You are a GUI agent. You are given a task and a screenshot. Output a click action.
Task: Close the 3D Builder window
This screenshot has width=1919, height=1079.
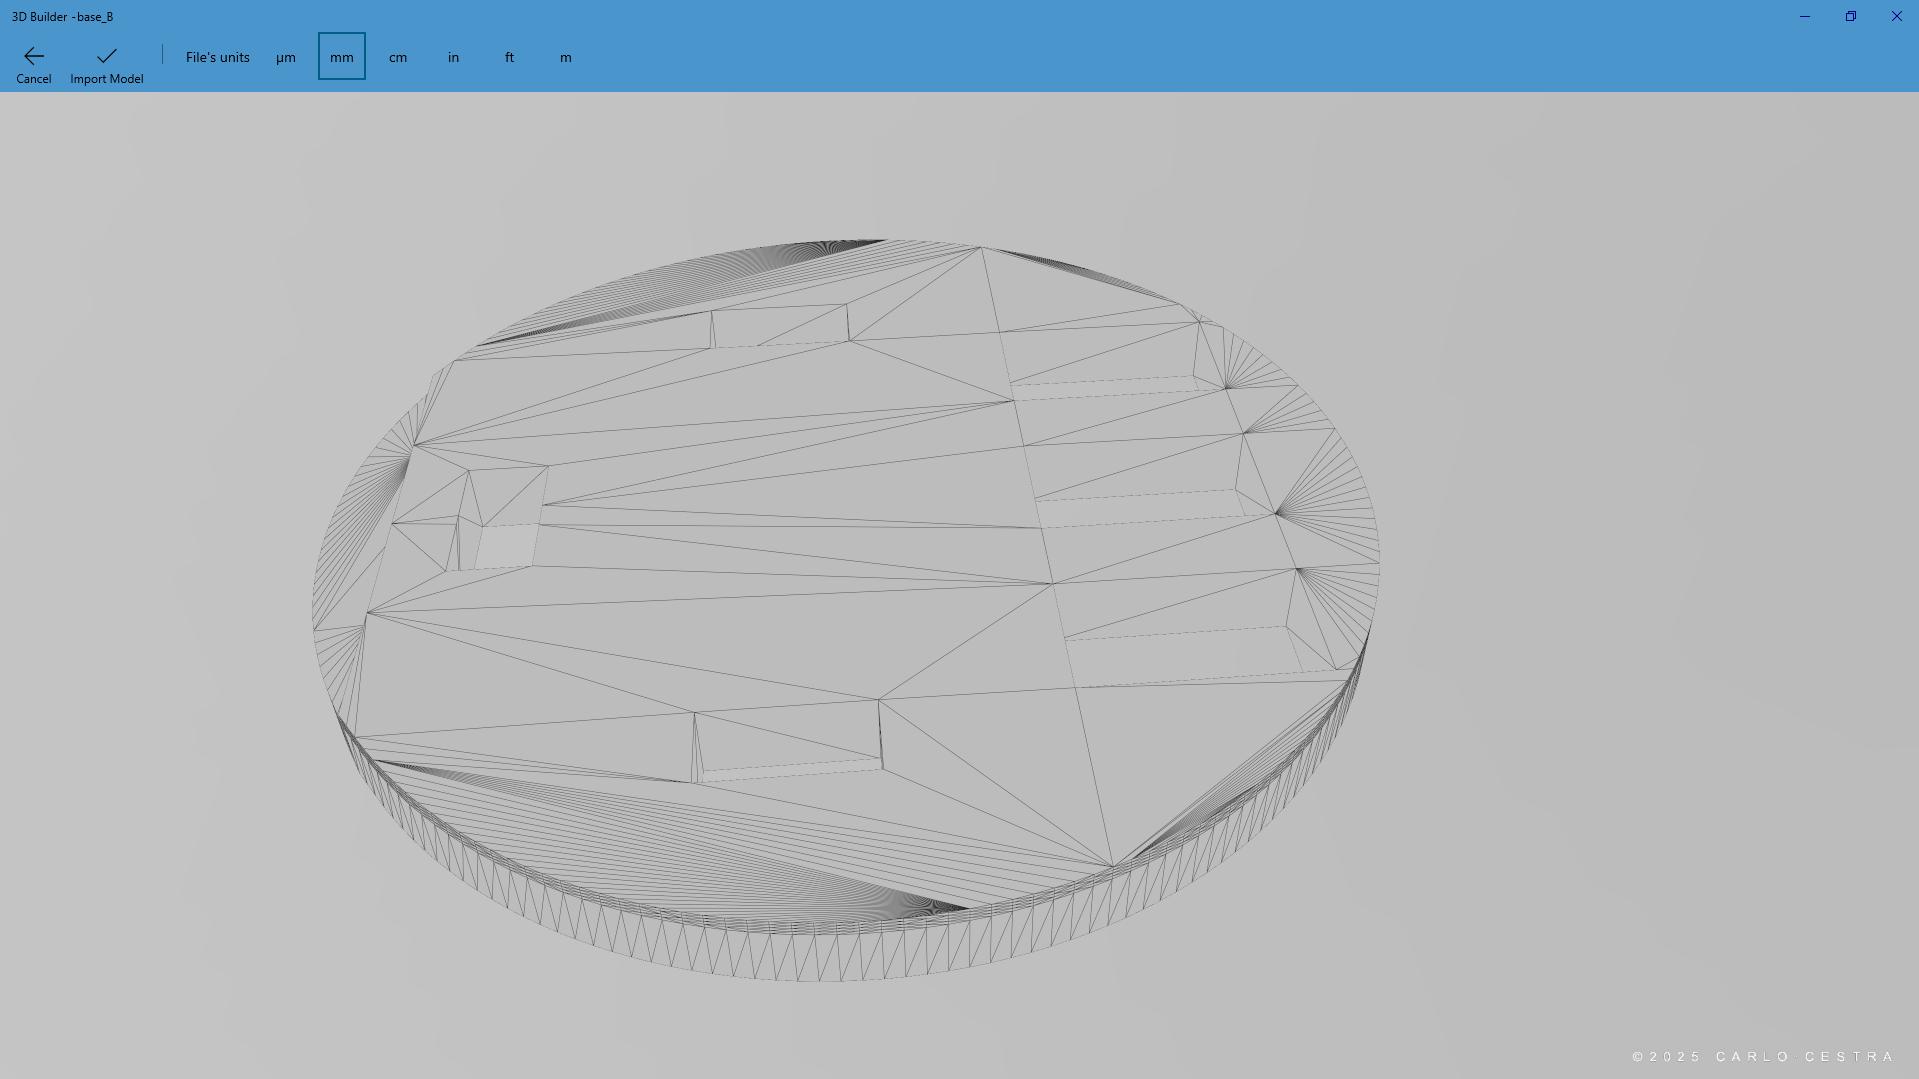(1896, 16)
